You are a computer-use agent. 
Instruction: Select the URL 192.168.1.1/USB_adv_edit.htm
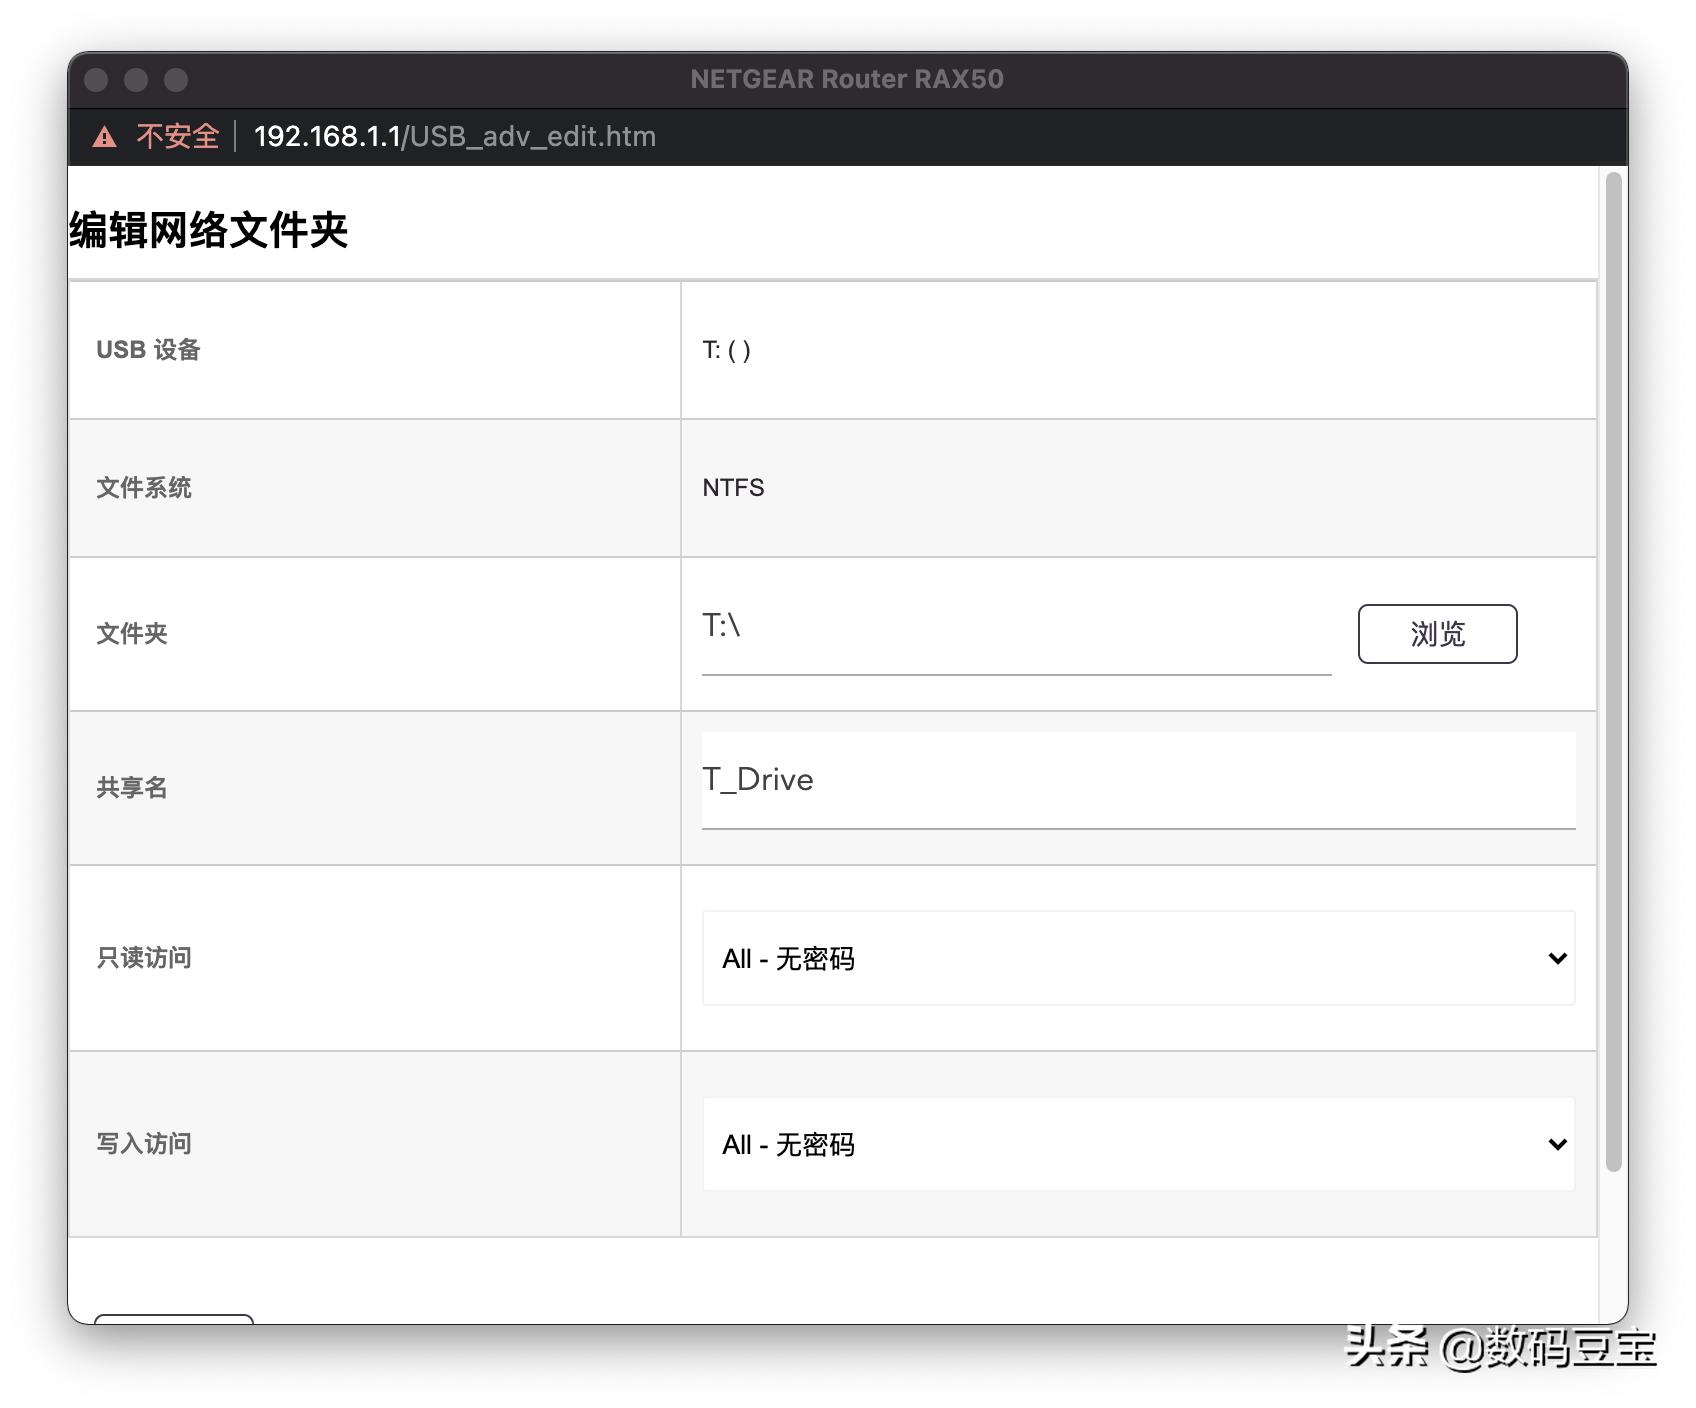pos(454,136)
